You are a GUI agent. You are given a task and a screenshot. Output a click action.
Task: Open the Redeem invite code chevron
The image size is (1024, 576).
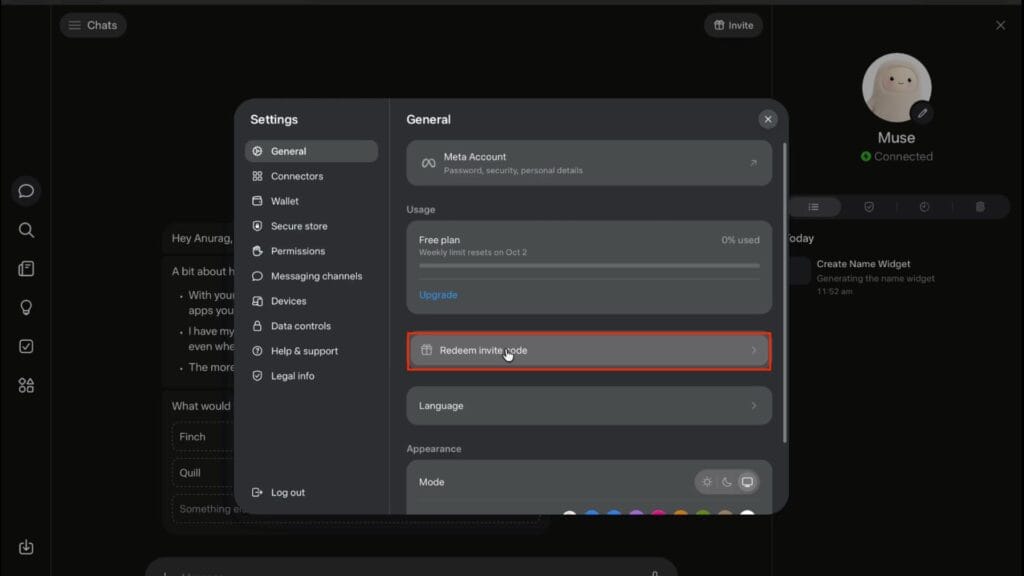click(754, 350)
